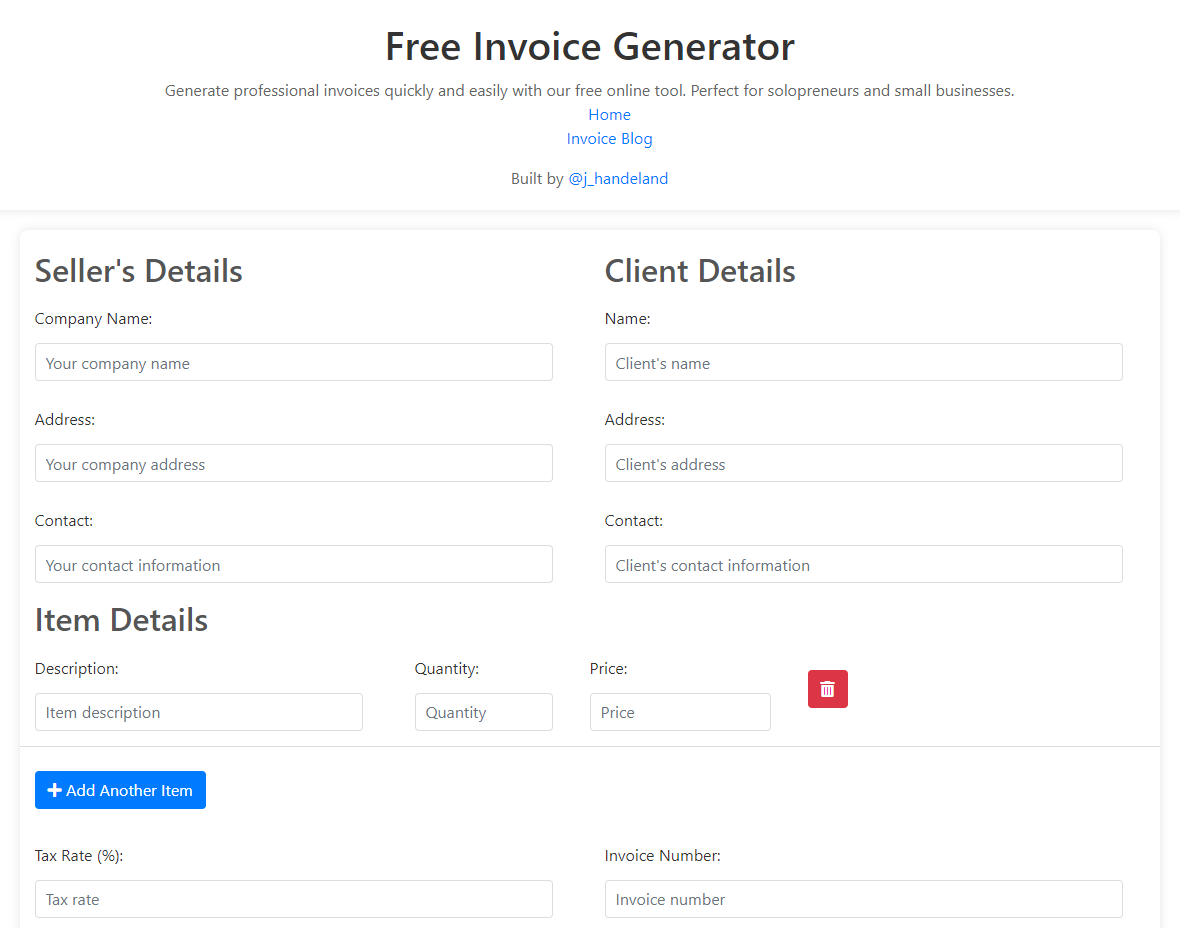Viewport: 1180px width, 928px height.
Task: Click the seller's Address input field
Action: 293,463
